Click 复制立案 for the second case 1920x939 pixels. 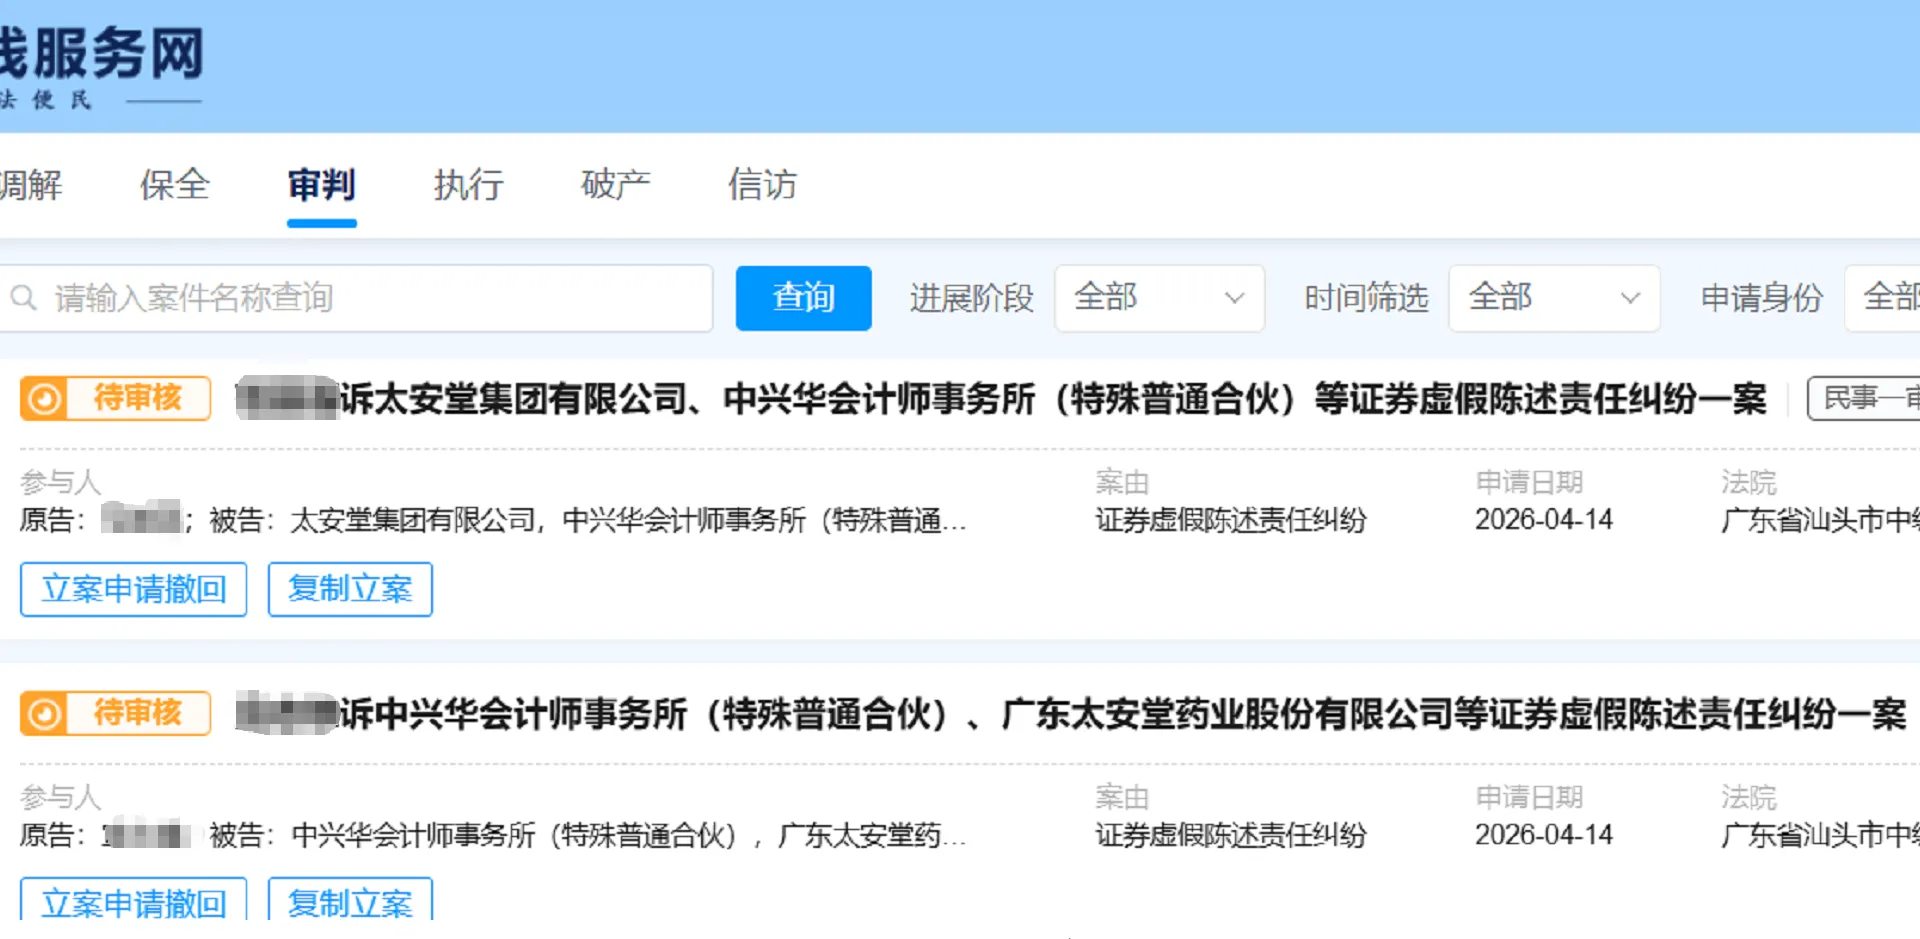350,899
